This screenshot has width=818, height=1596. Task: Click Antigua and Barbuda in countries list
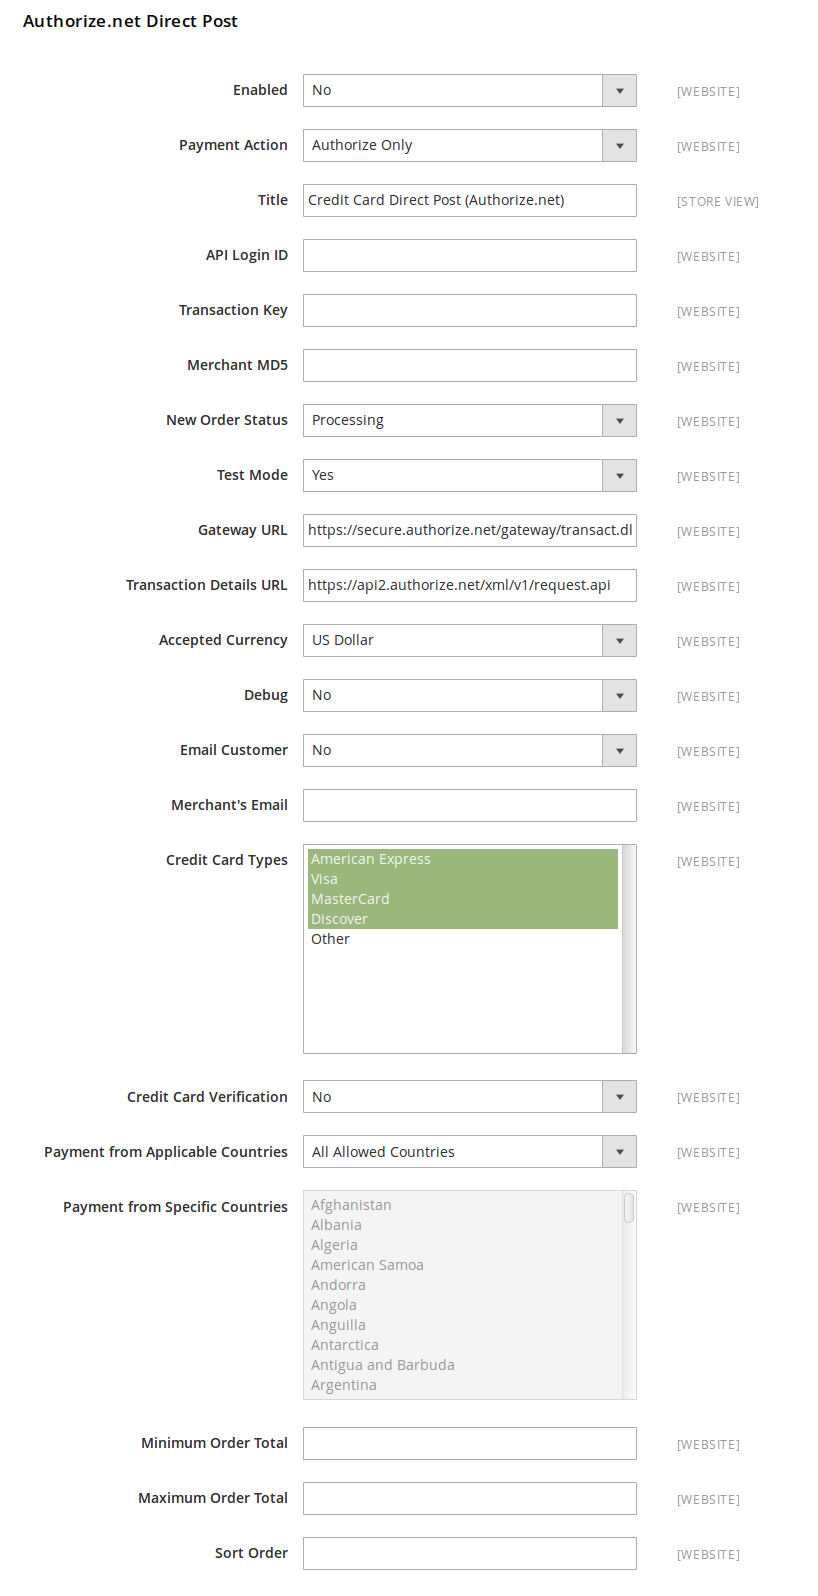(x=463, y=1365)
